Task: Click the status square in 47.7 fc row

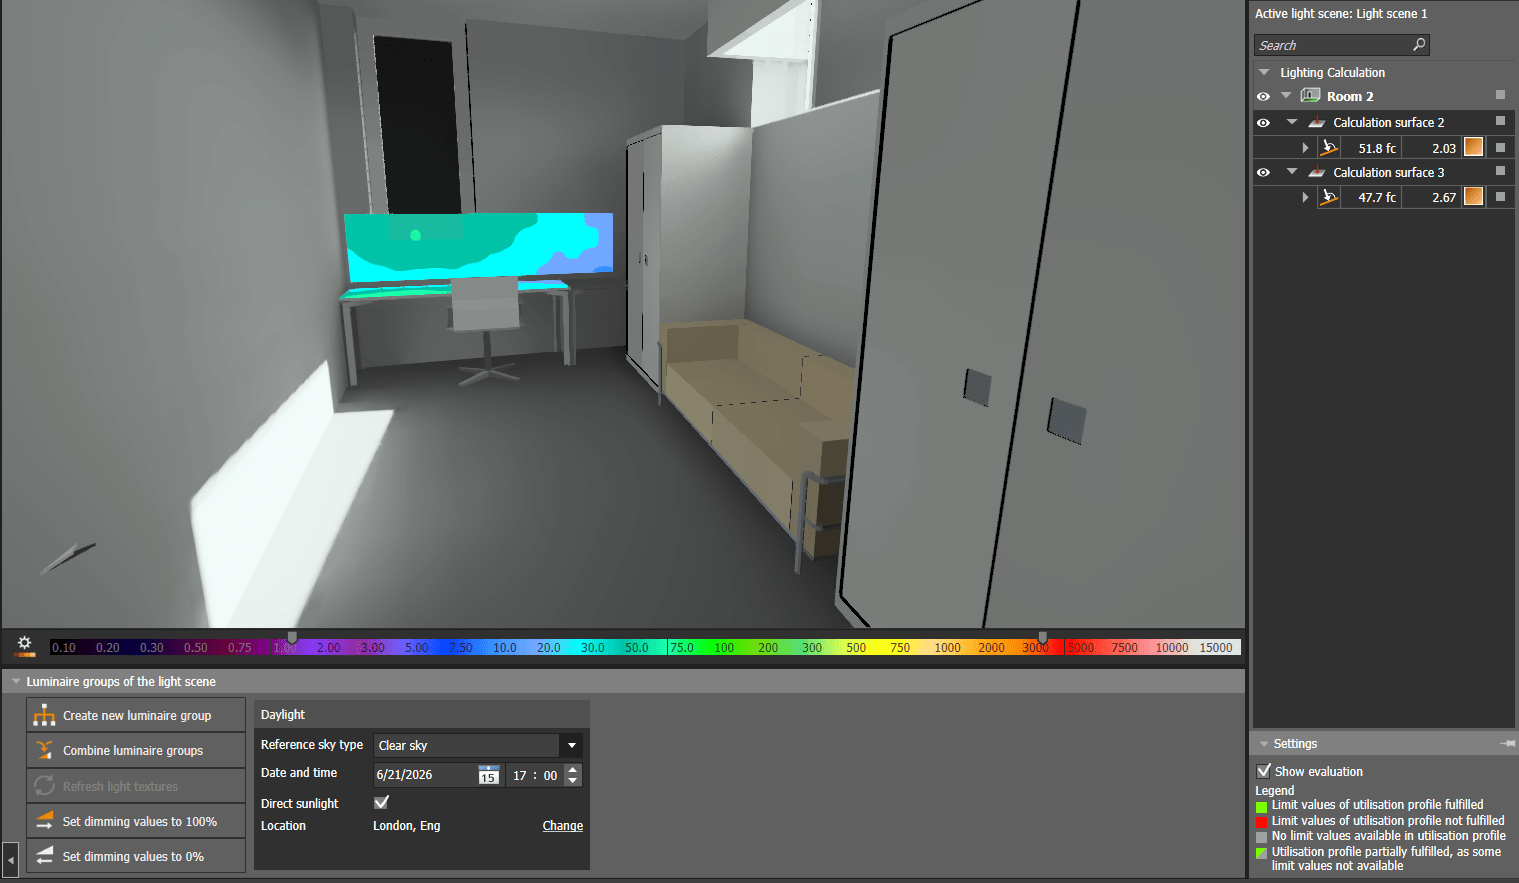Action: [x=1500, y=197]
